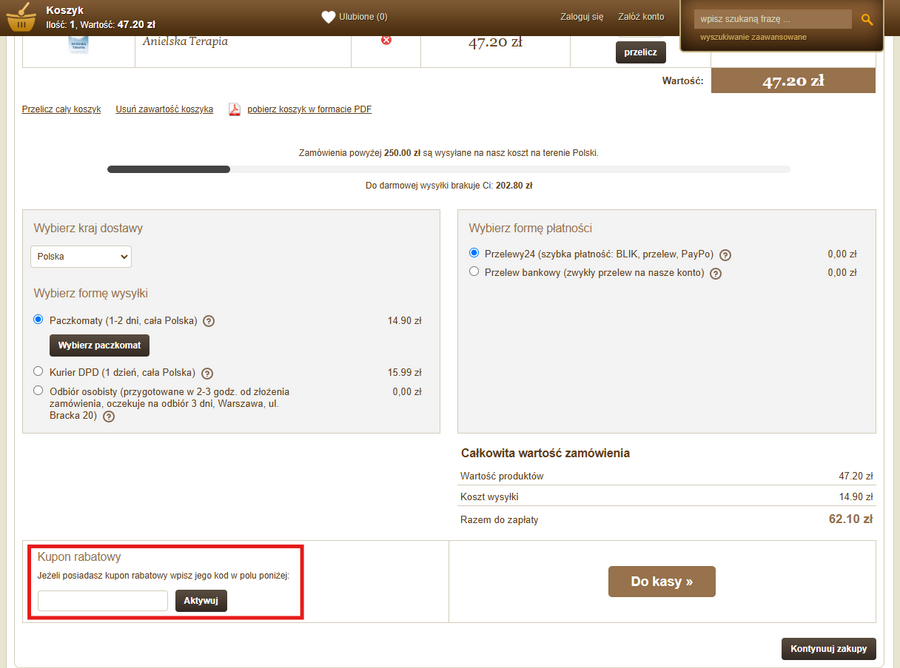Viewport: 900px width, 668px height.
Task: Click the search magnifier icon
Action: tap(866, 19)
